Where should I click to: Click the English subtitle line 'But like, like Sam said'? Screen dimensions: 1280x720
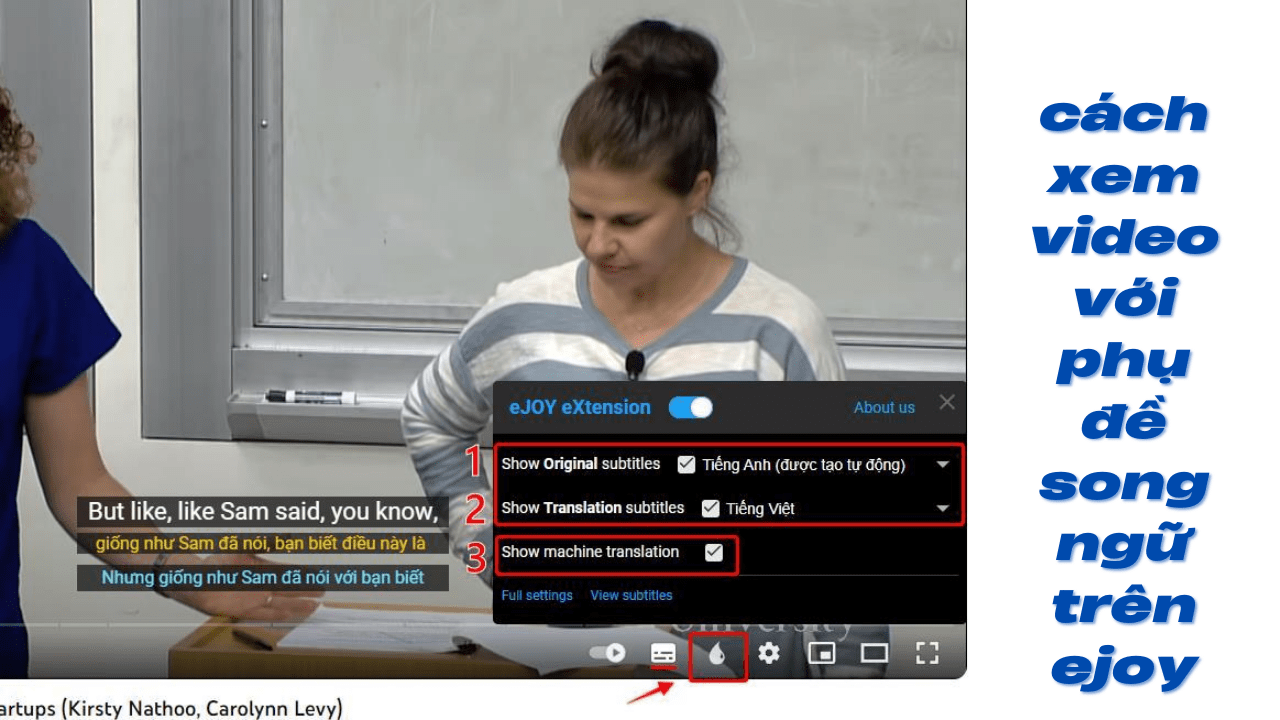(263, 512)
